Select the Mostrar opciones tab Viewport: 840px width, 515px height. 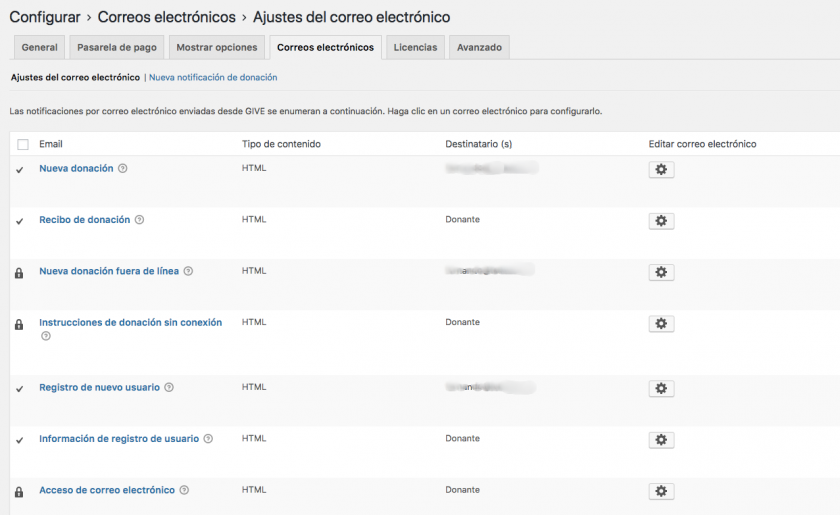(x=217, y=47)
